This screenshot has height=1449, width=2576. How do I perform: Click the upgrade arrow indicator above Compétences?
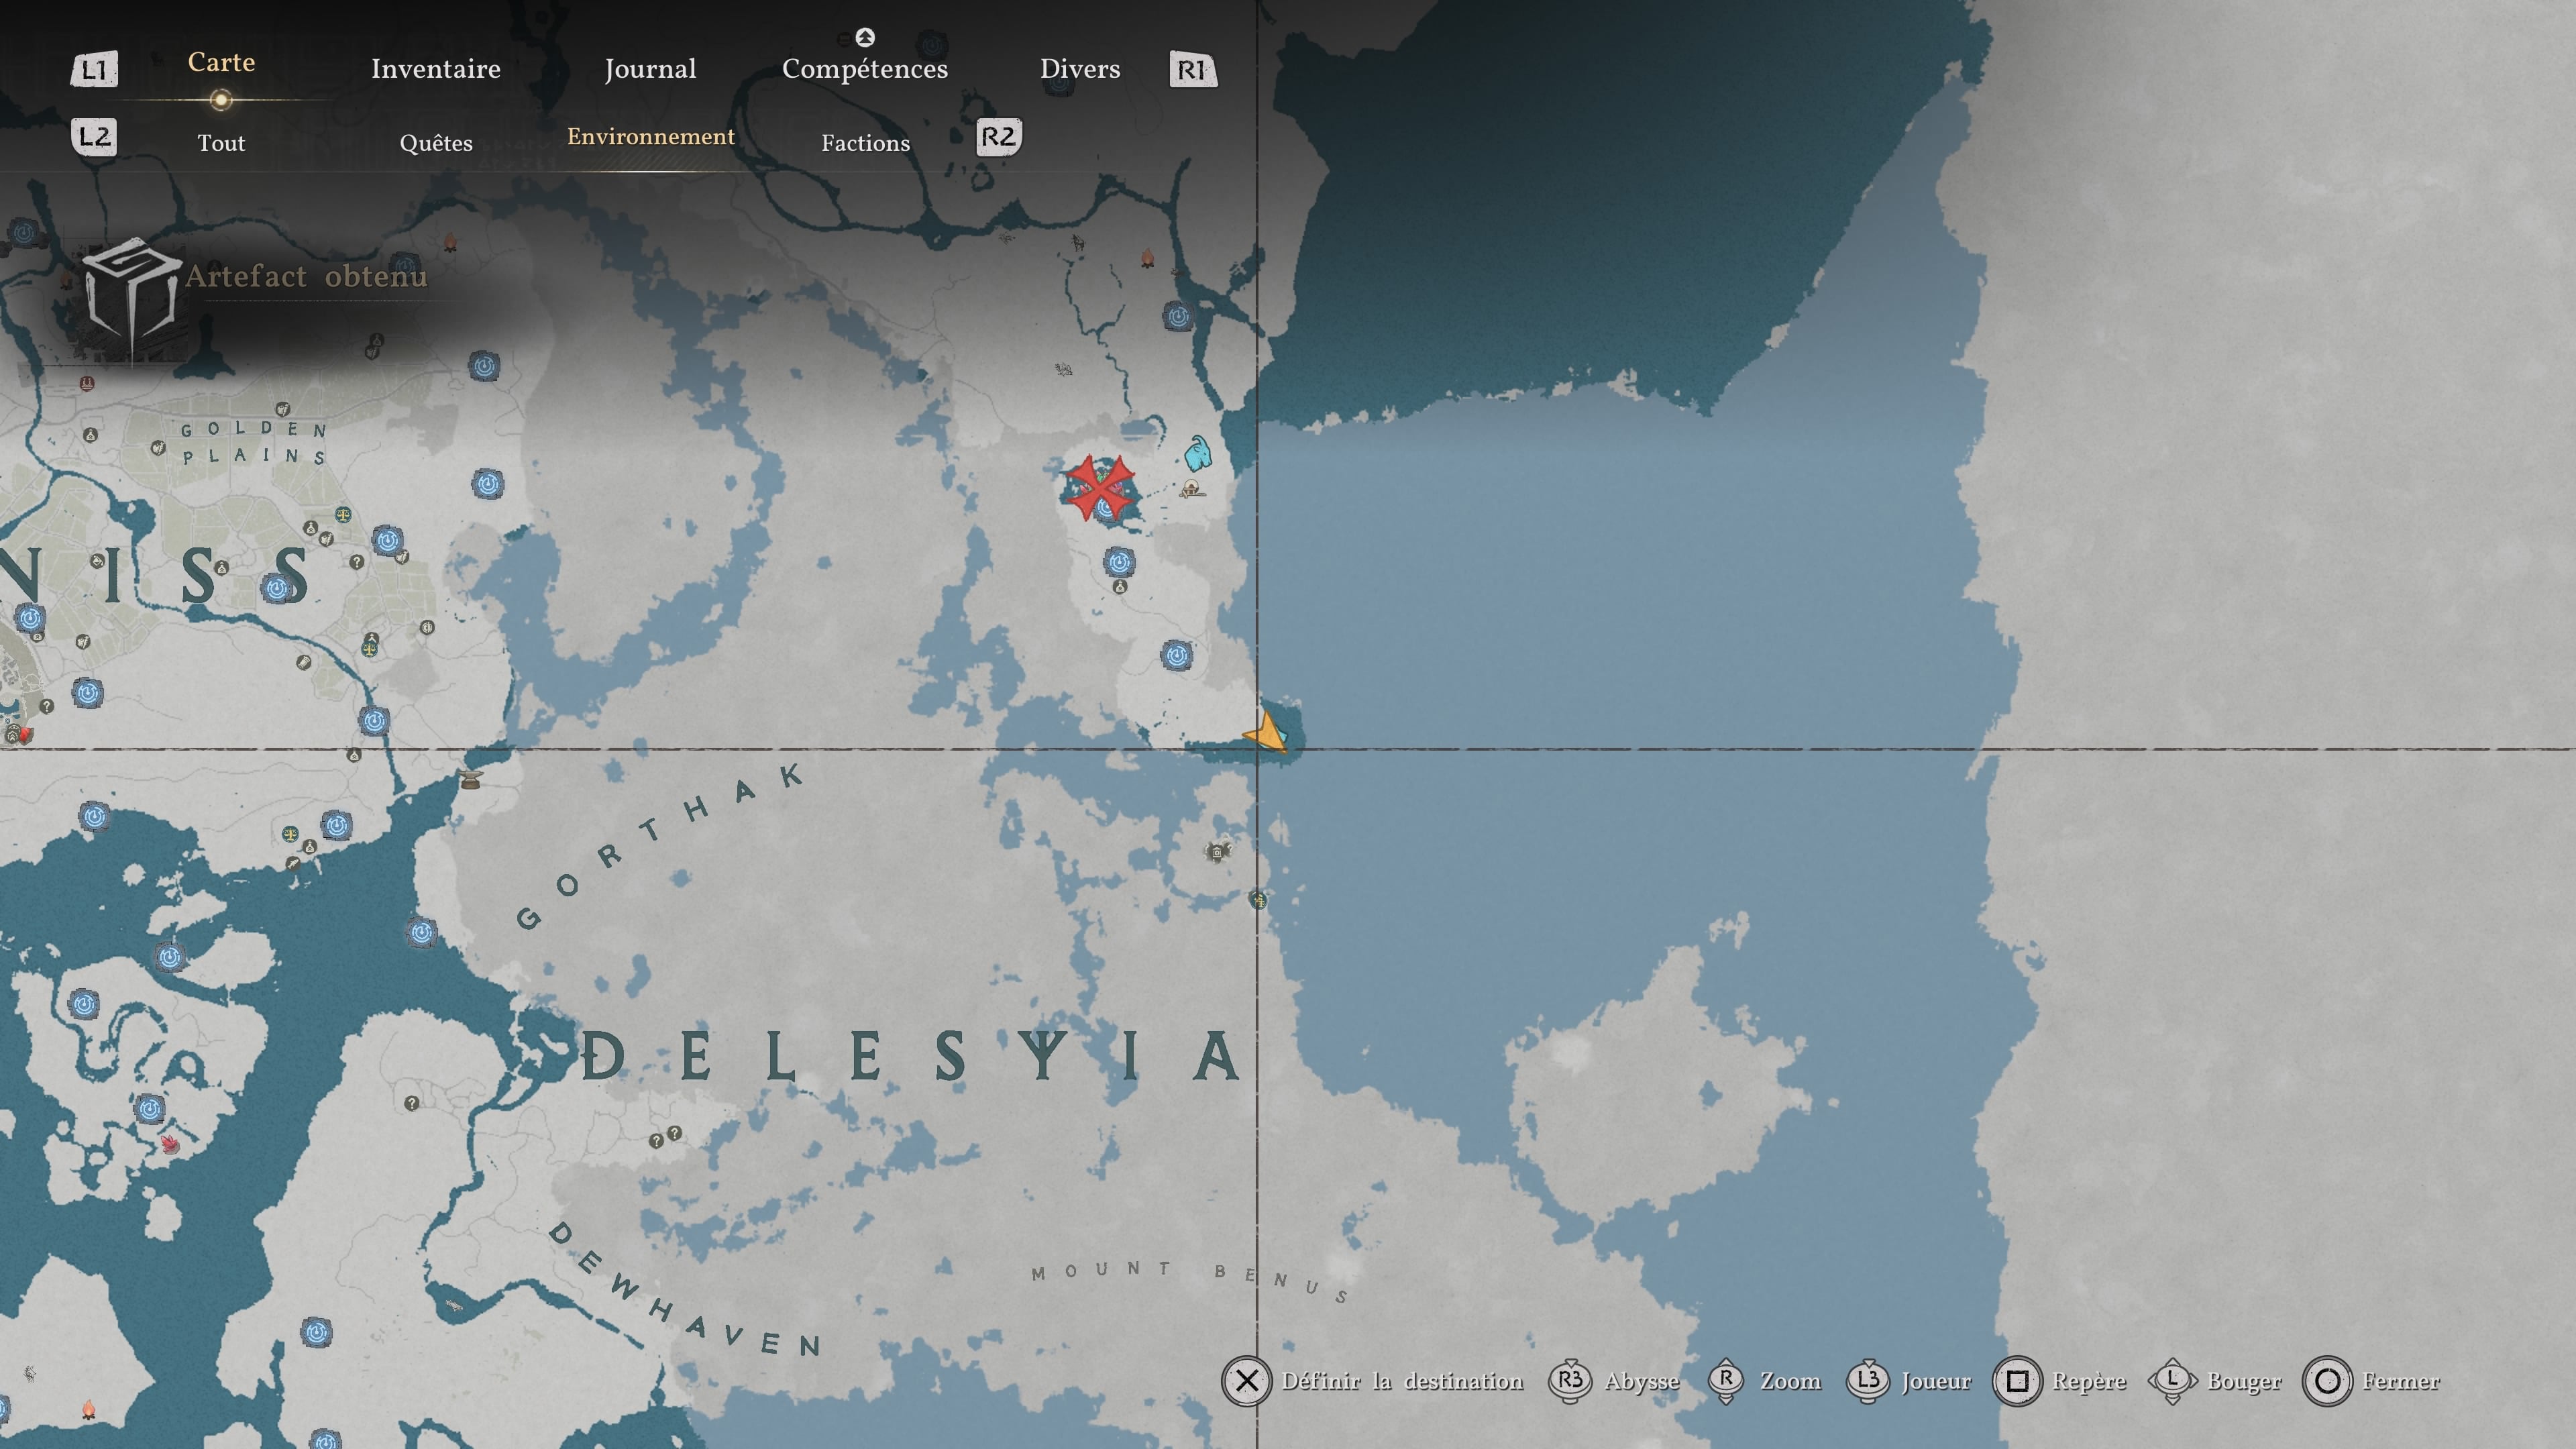865,37
